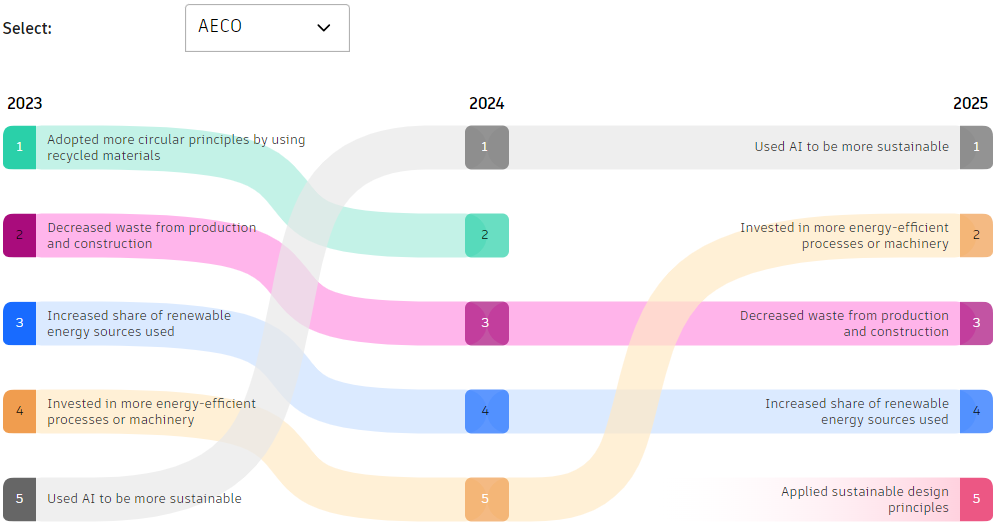Click the gray 2024 rank 1 badge
This screenshot has height=523, width=994.
tap(486, 147)
